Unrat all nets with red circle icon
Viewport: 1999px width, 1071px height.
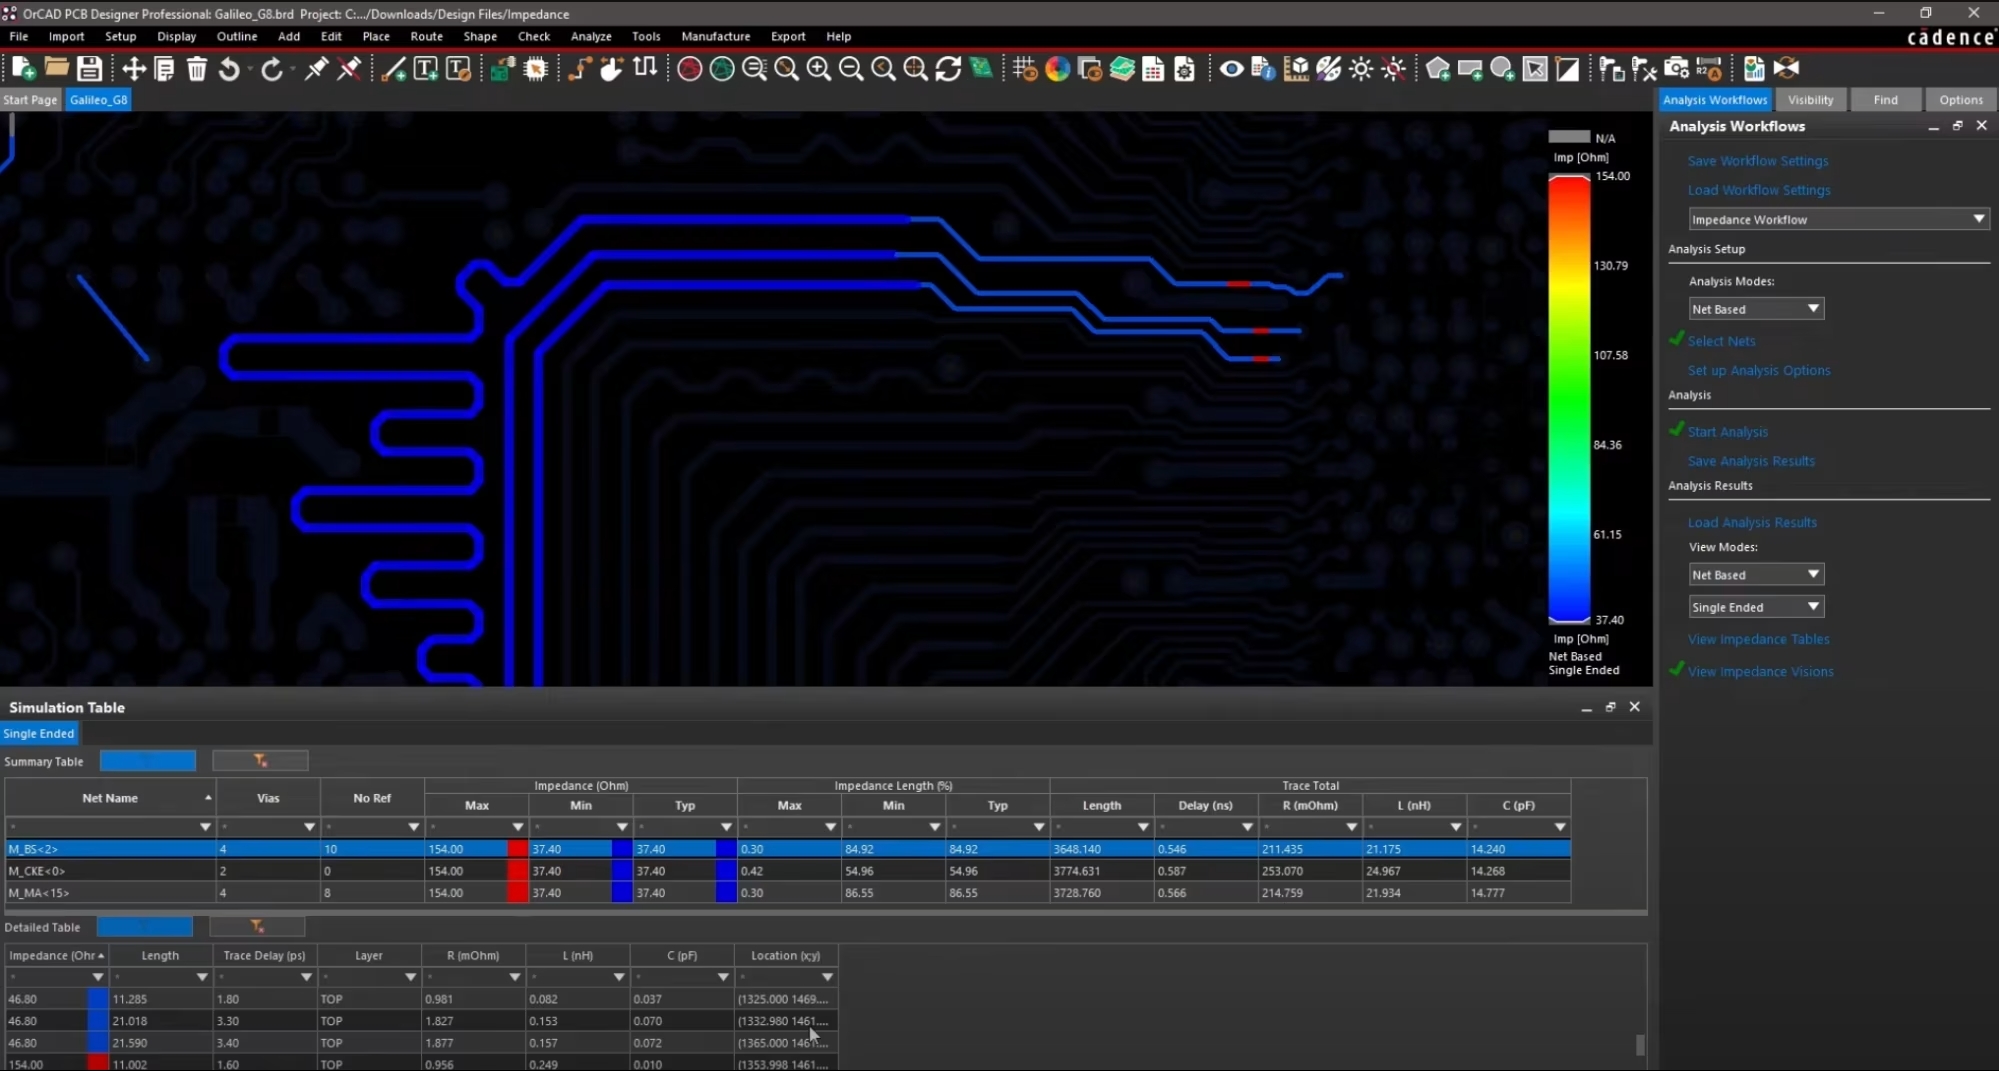pos(689,68)
